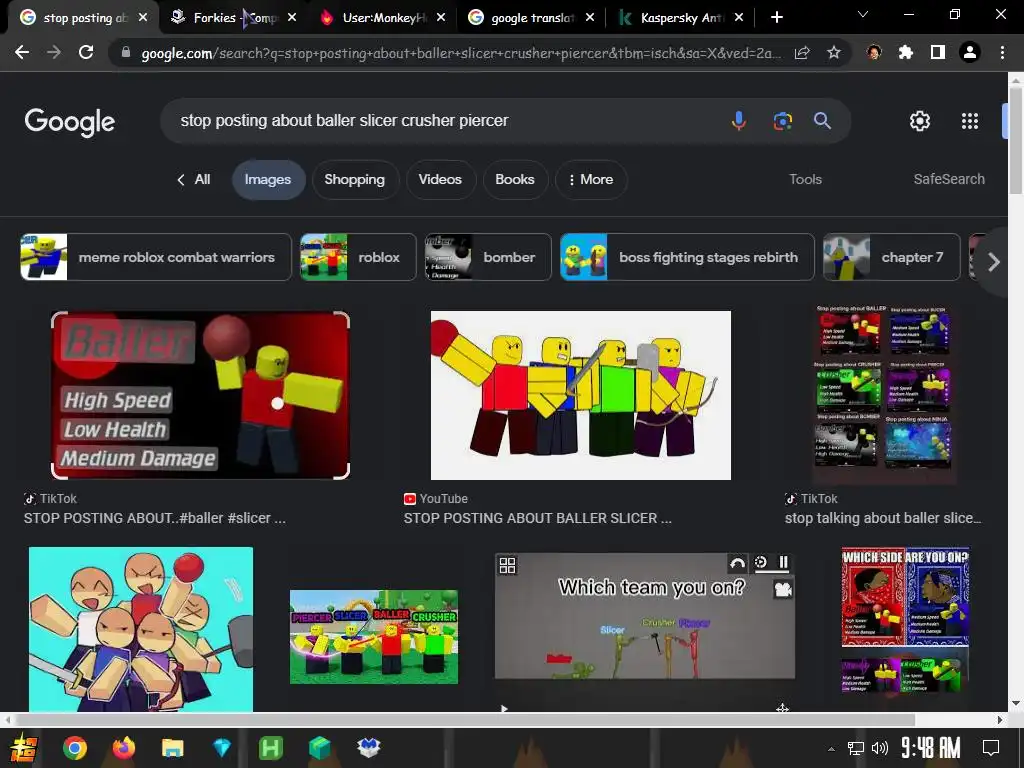
Task: Switch to the google translate tab
Action: coord(532,18)
